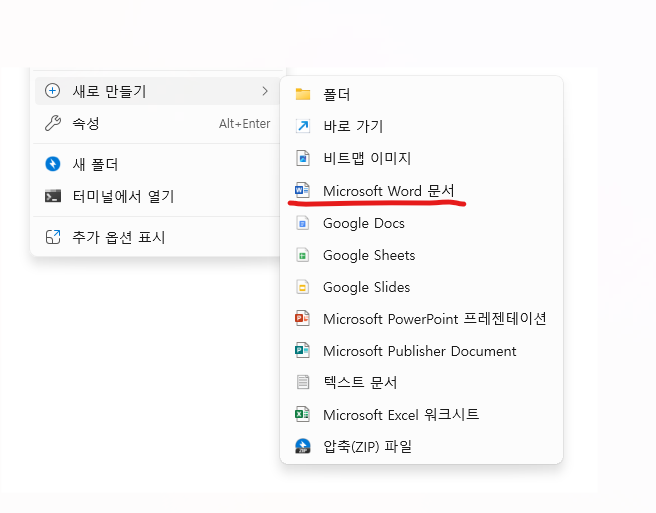Click the Word document icon
656x513 pixels.
click(x=302, y=190)
